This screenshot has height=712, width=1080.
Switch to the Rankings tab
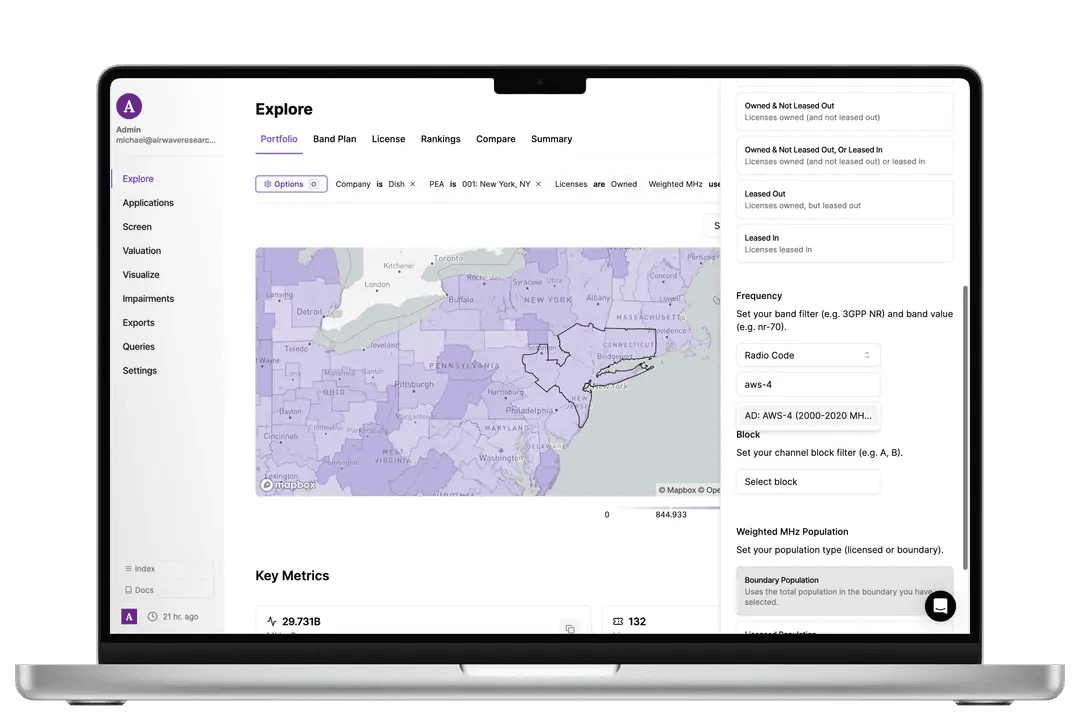[440, 139]
